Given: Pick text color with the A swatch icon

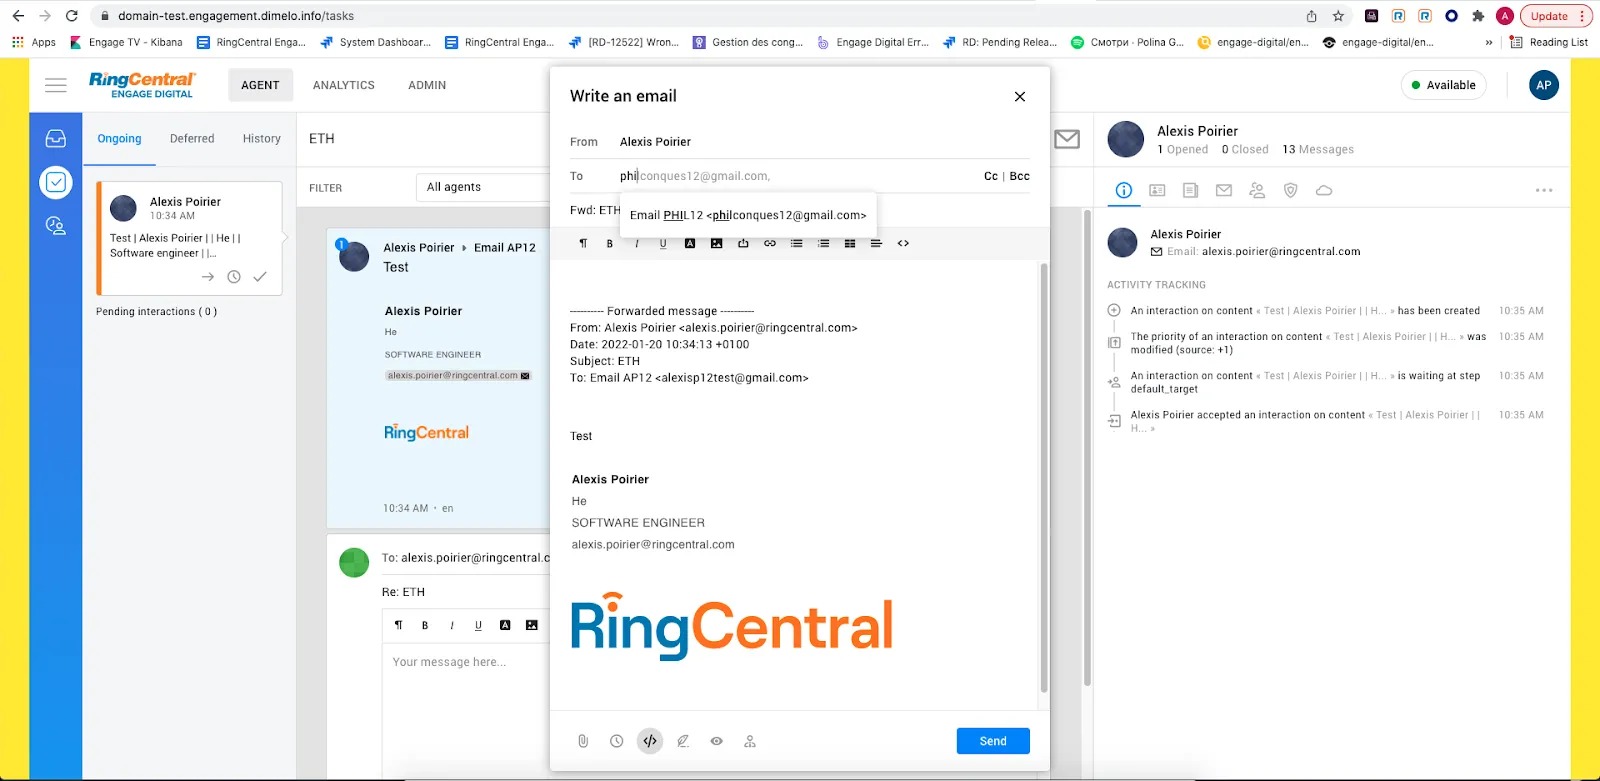Looking at the screenshot, I should (690, 243).
